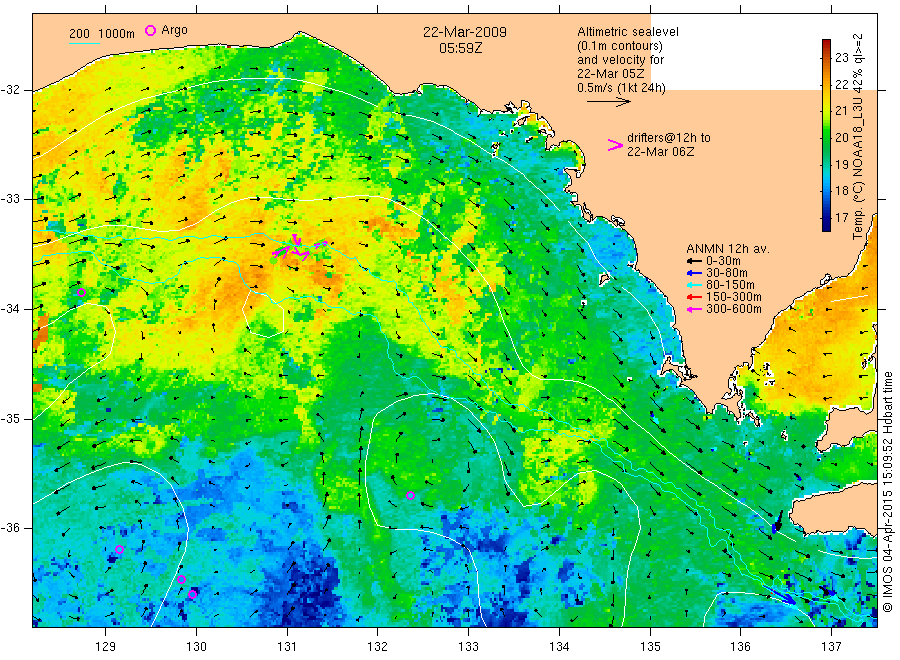Click the '300-600m' depth label

pyautogui.click(x=734, y=309)
